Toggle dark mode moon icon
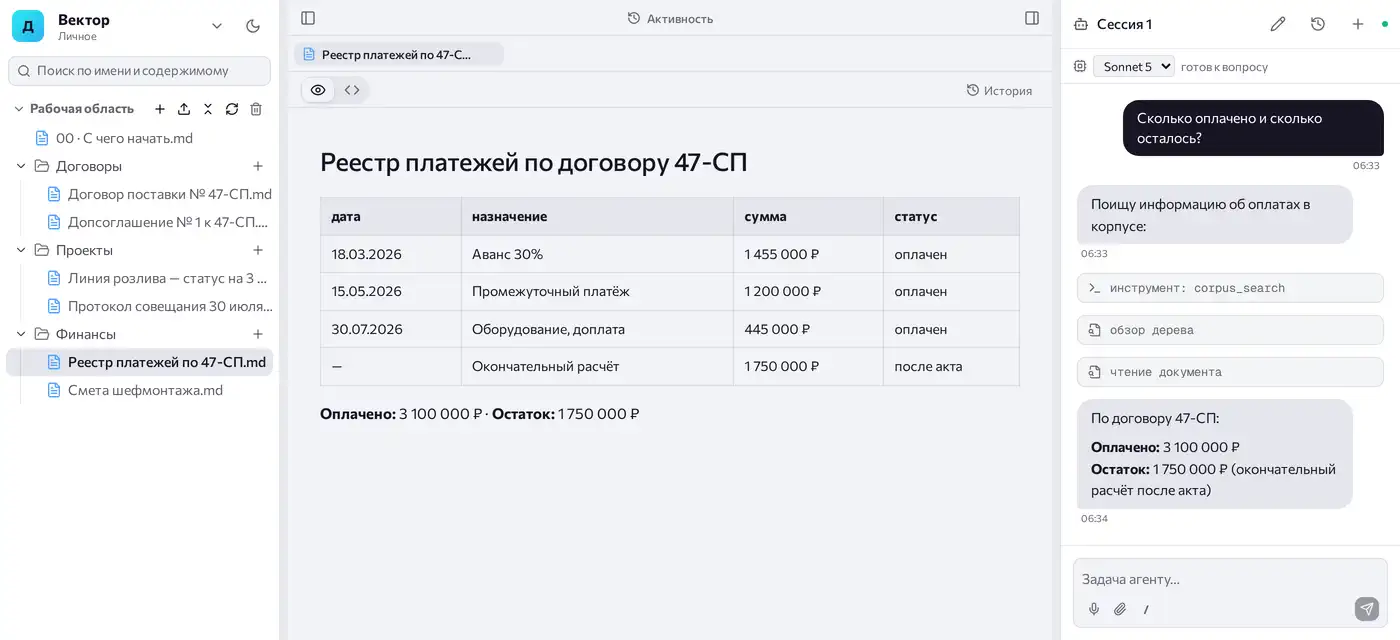1400x640 pixels. pyautogui.click(x=253, y=26)
